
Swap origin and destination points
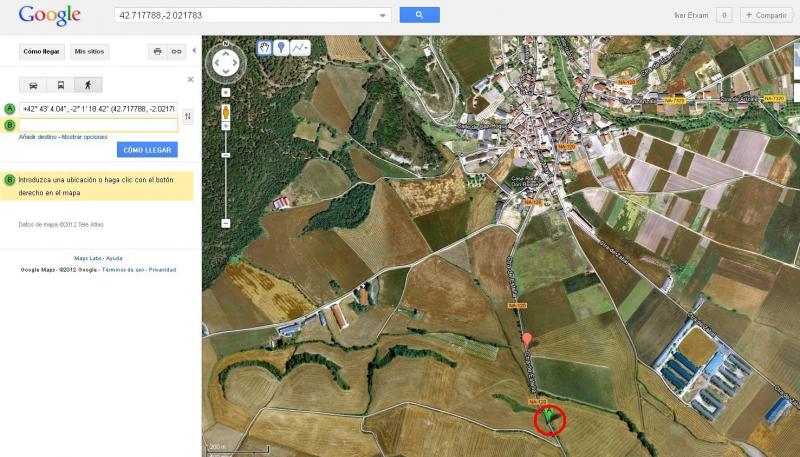pyautogui.click(x=188, y=117)
